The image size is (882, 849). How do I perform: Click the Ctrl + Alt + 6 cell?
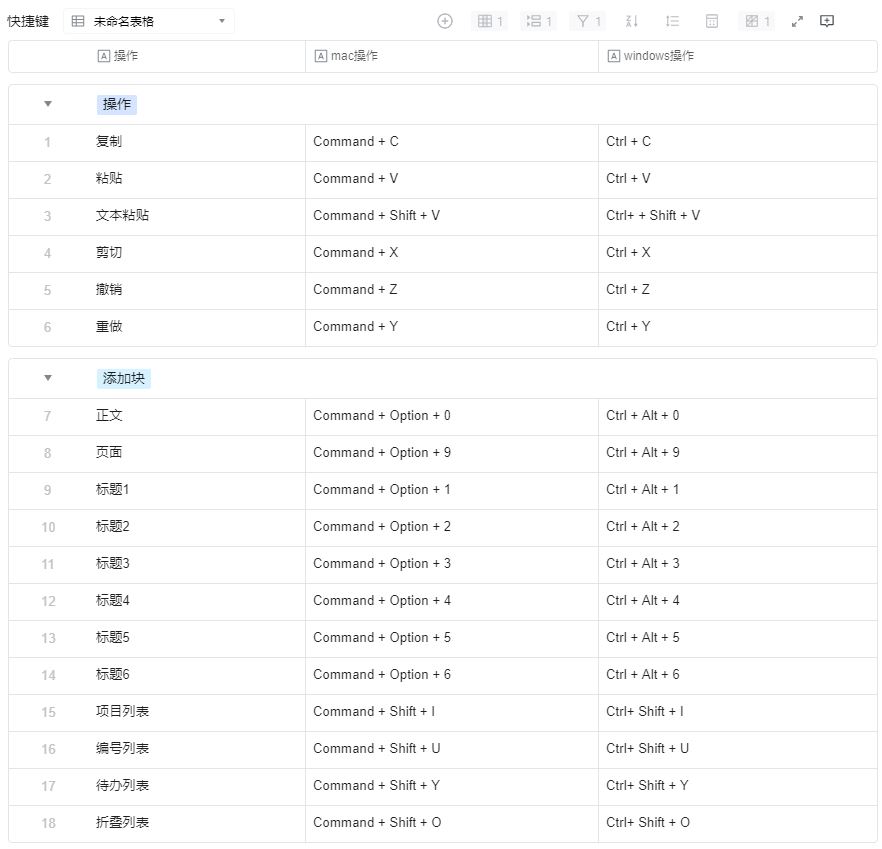(x=737, y=675)
